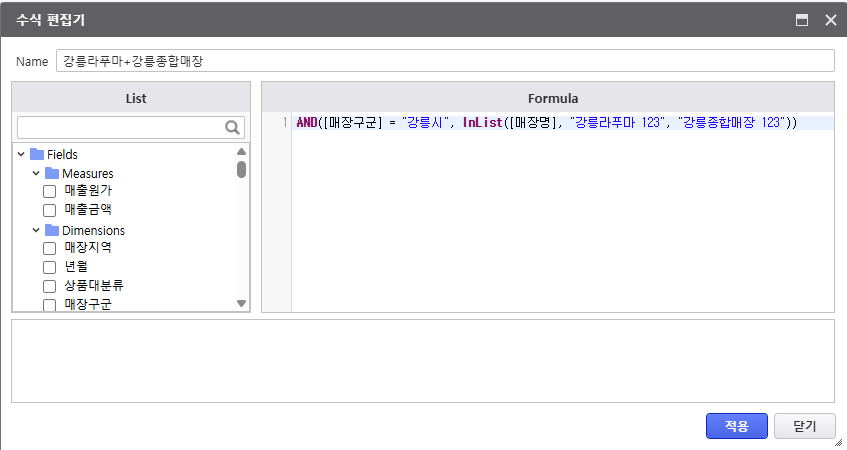The width and height of the screenshot is (847, 450).
Task: Collapse the Fields tree node
Action: [x=21, y=154]
